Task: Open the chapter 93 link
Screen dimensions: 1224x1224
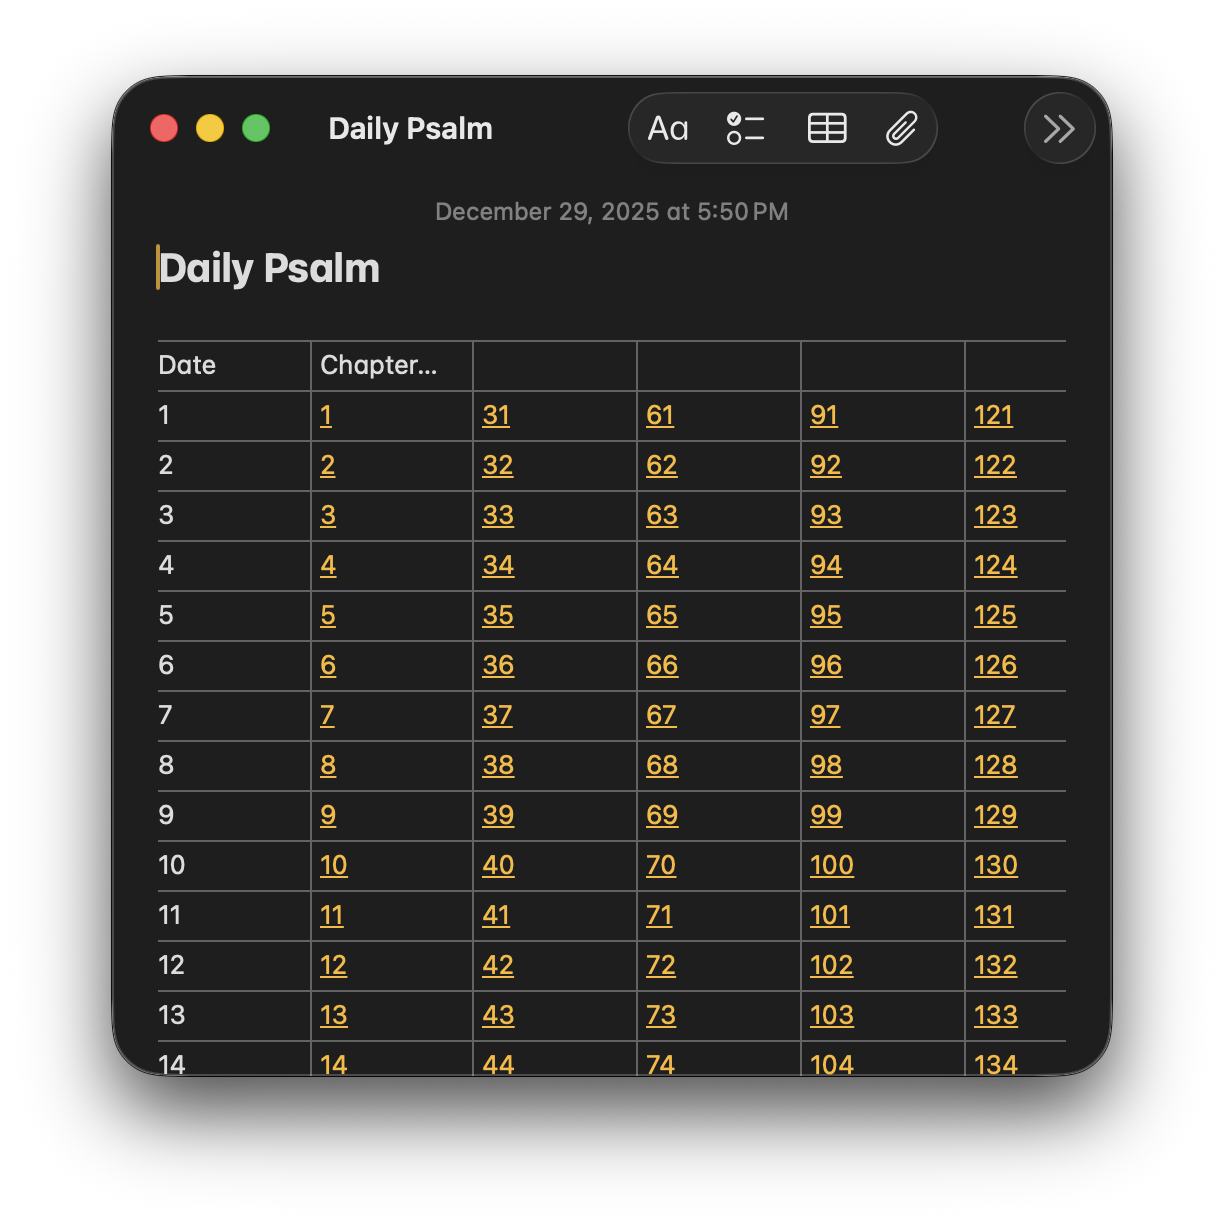Action: coord(826,516)
